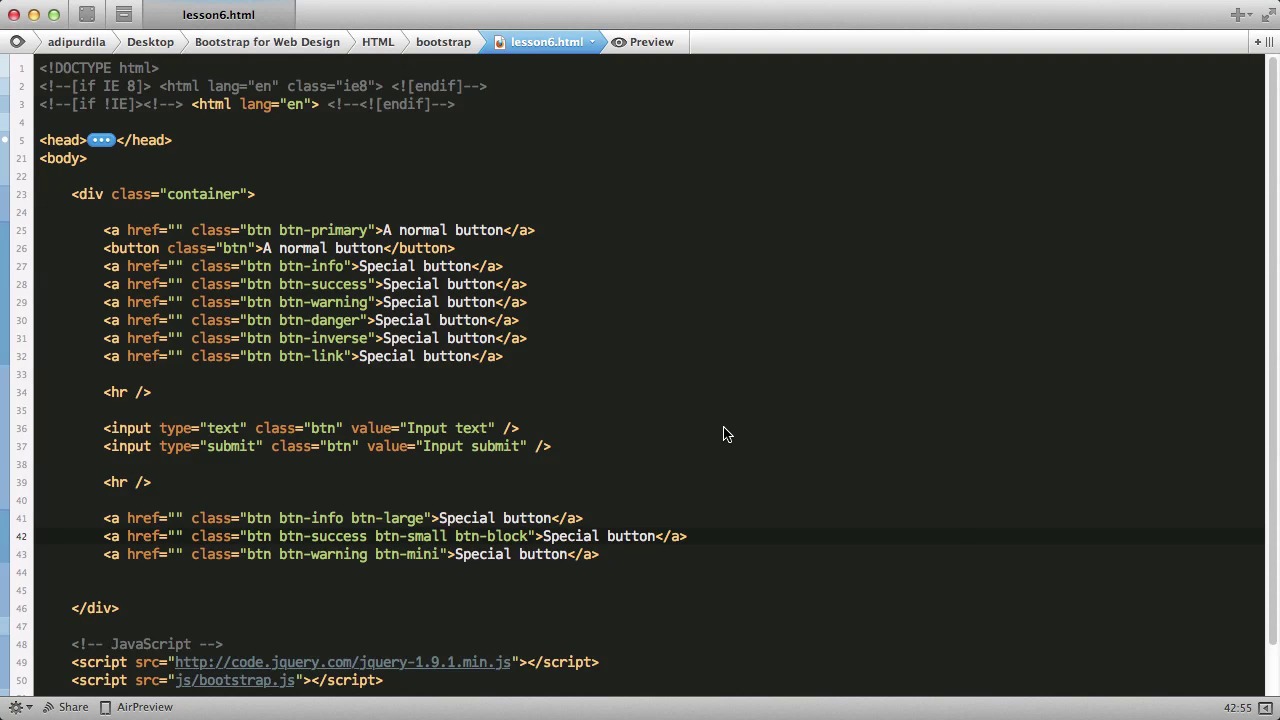Click the '<button' tag on line 26
Screen dimensions: 1280x720
click(x=131, y=248)
